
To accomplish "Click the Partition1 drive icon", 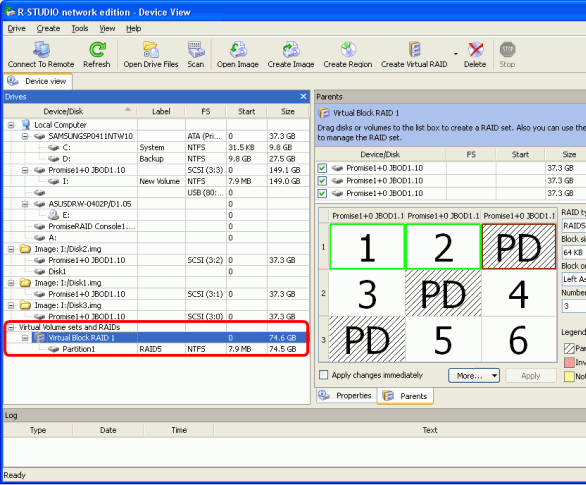I will (x=54, y=349).
